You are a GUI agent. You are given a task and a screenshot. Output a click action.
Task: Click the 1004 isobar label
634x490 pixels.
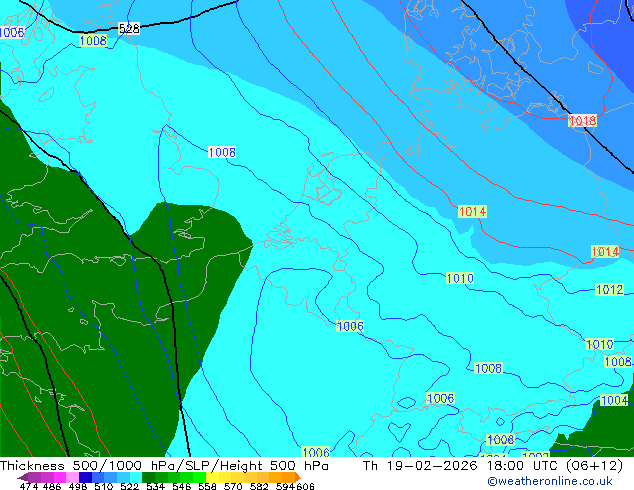(x=614, y=400)
